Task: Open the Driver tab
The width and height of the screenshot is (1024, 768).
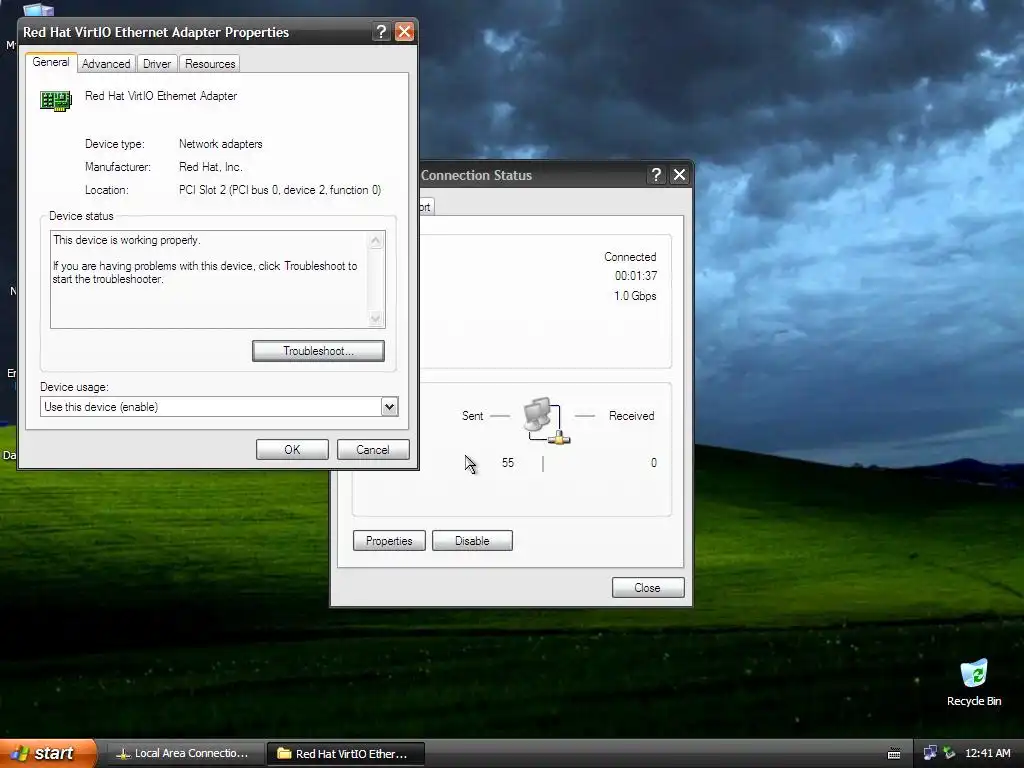Action: click(157, 63)
